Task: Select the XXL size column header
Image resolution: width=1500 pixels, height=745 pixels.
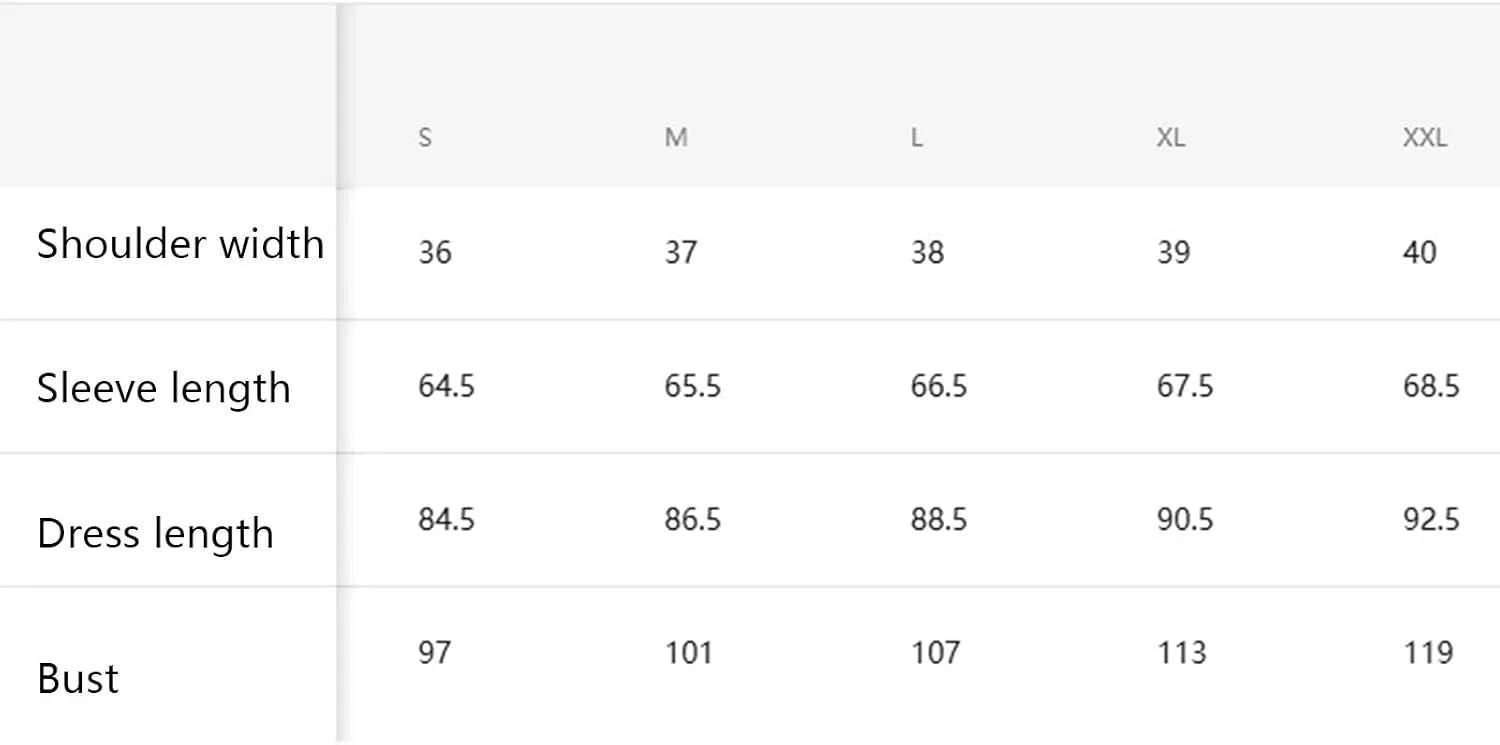Action: [1425, 138]
